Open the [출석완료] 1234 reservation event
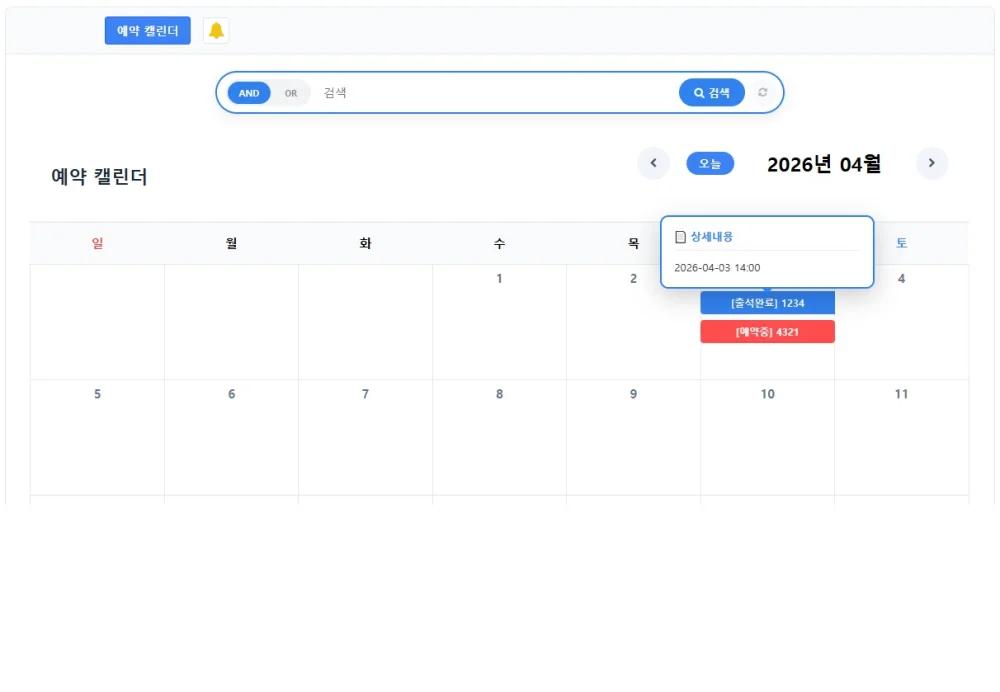The height and width of the screenshot is (692, 1000). [767, 303]
